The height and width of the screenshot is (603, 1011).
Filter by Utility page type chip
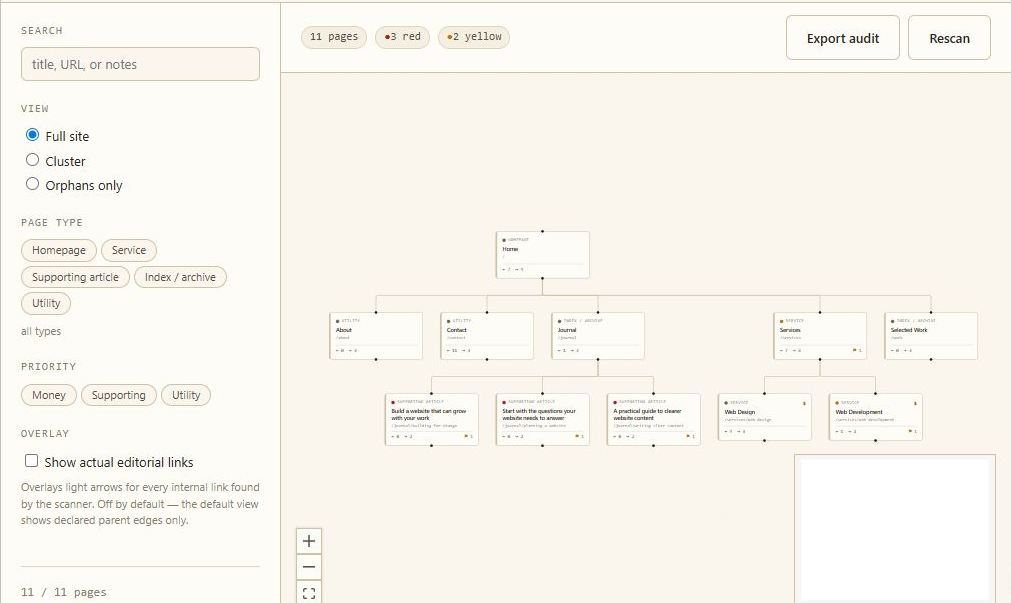[x=46, y=303]
